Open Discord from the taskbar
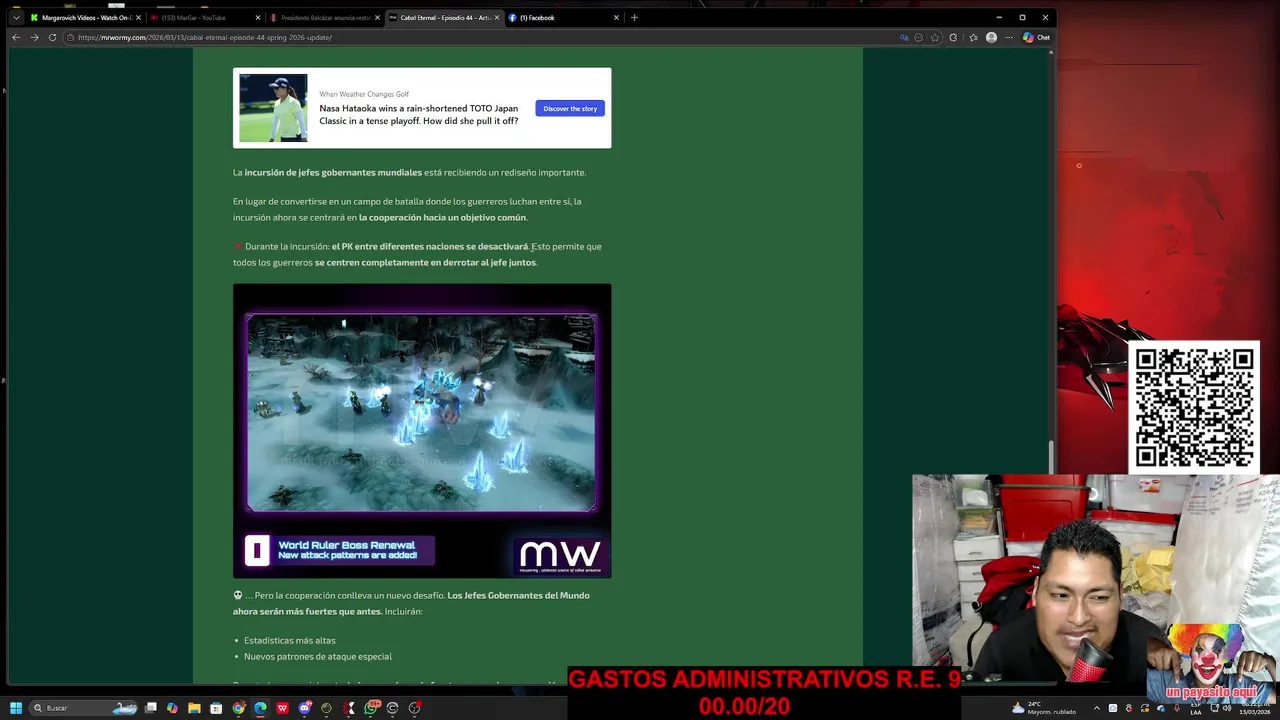This screenshot has width=1280, height=720. [x=304, y=708]
